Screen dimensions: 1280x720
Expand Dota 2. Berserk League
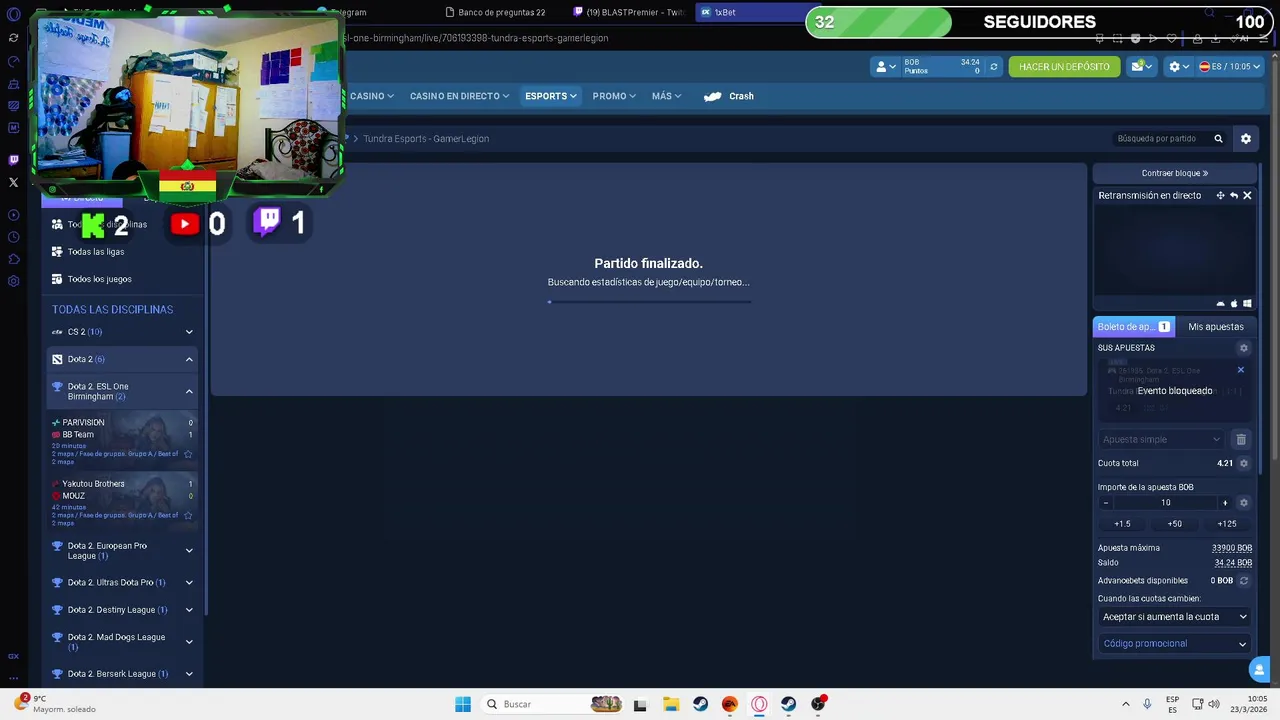[121, 674]
